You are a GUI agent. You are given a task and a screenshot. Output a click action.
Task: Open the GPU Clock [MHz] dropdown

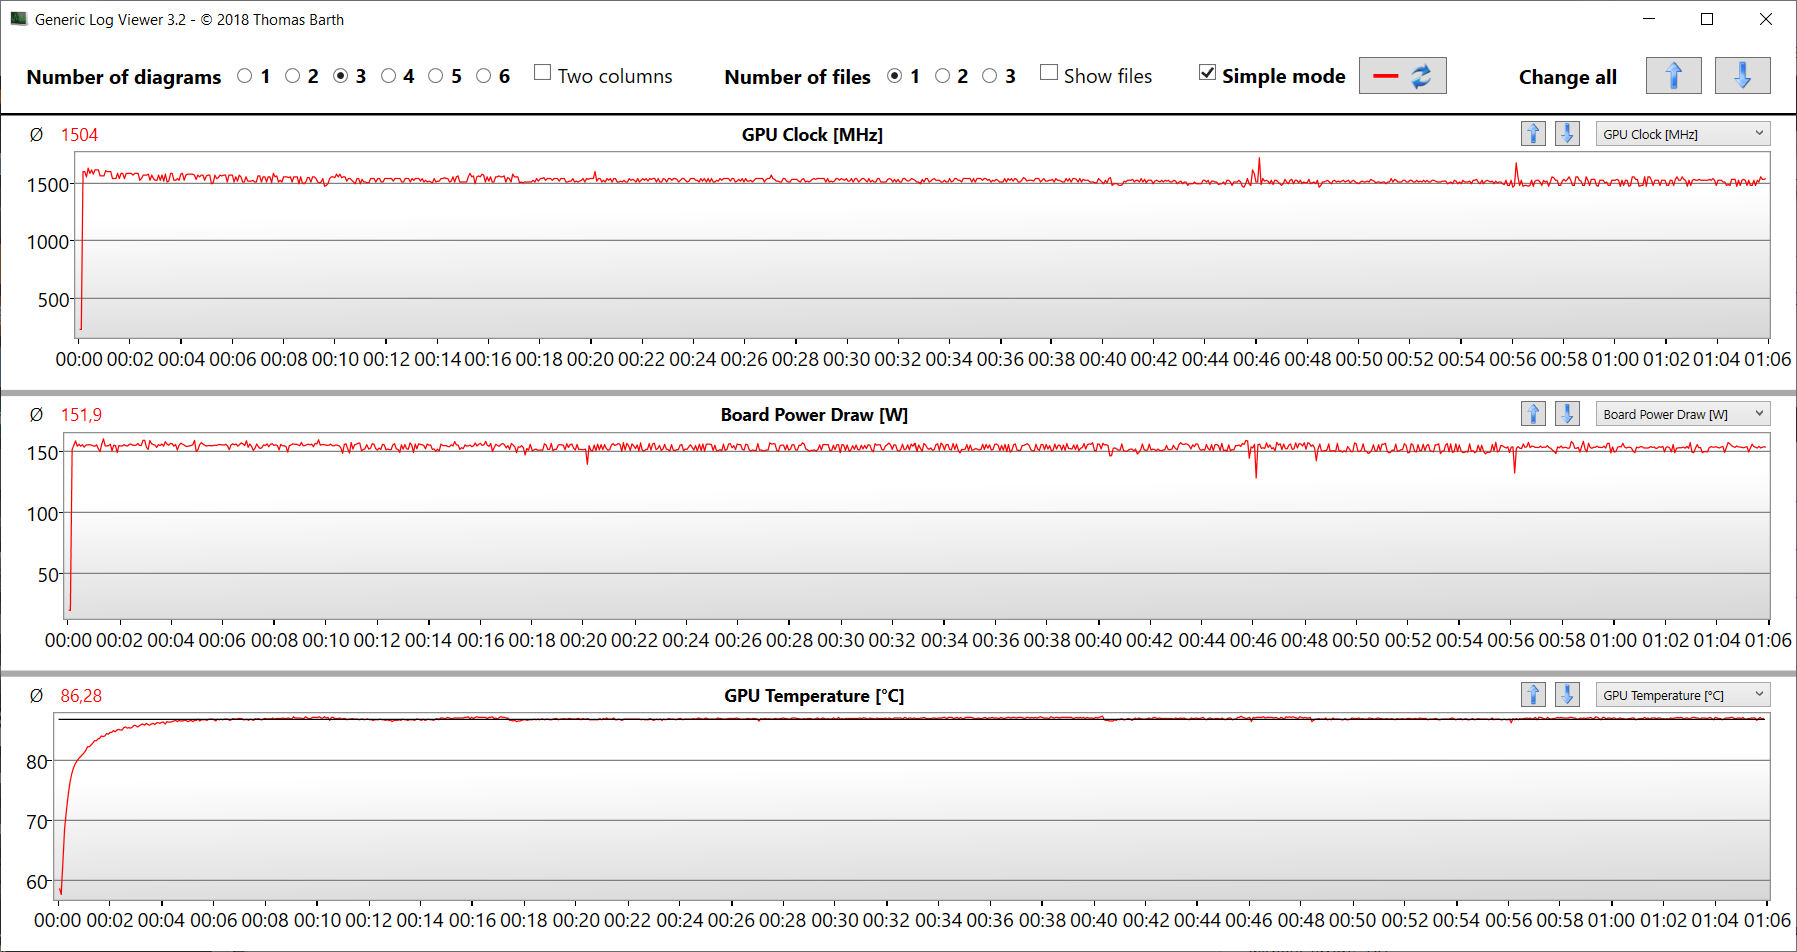point(1682,134)
